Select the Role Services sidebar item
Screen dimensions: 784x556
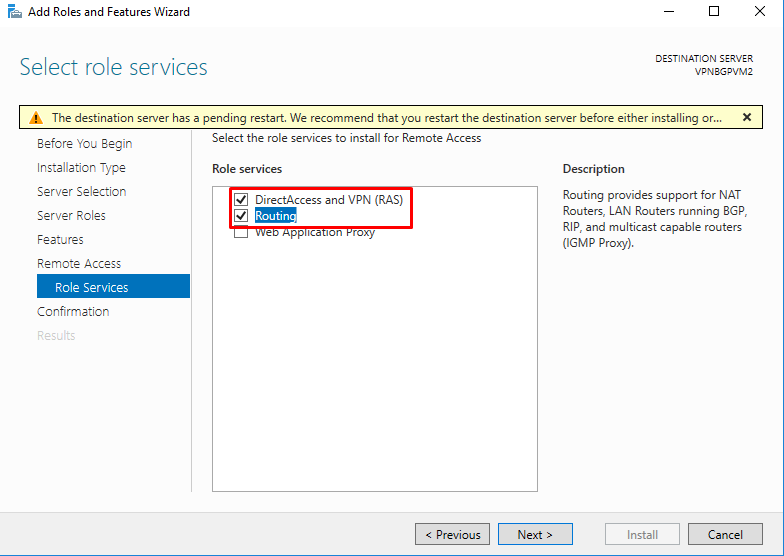coord(92,288)
